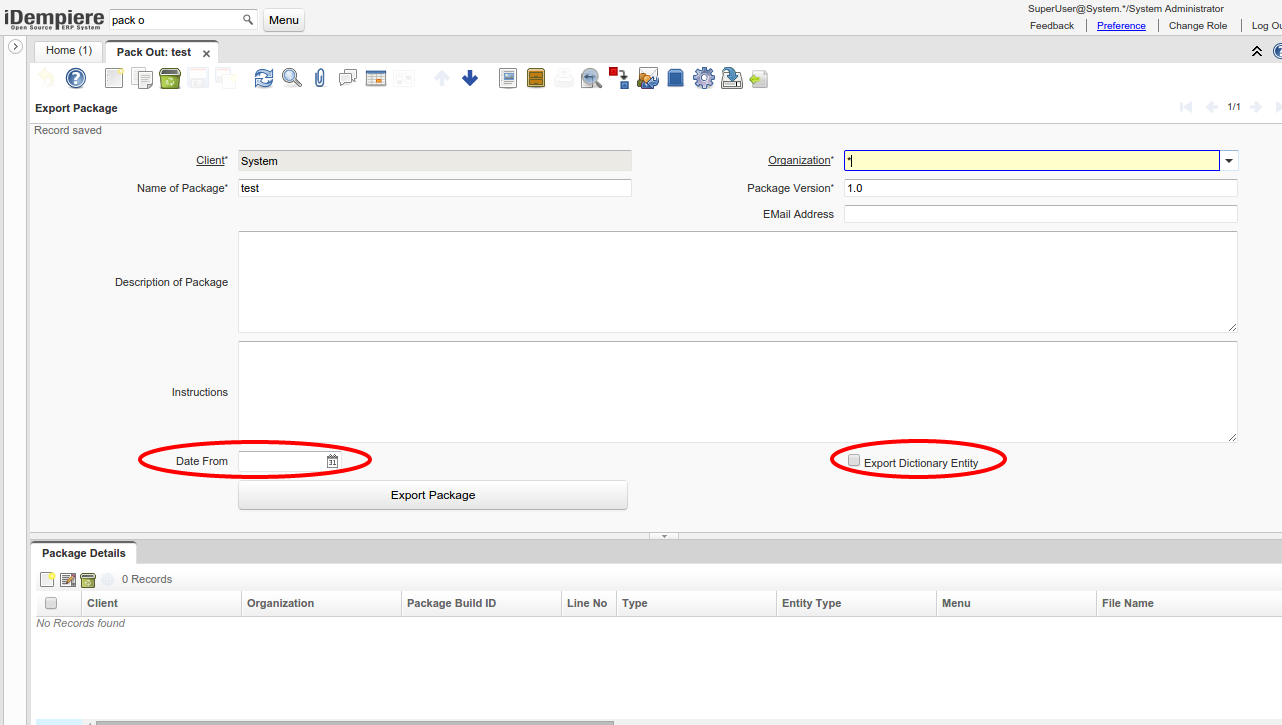Click the Refresh toolbar icon
Image resolution: width=1282 pixels, height=725 pixels.
(263, 78)
